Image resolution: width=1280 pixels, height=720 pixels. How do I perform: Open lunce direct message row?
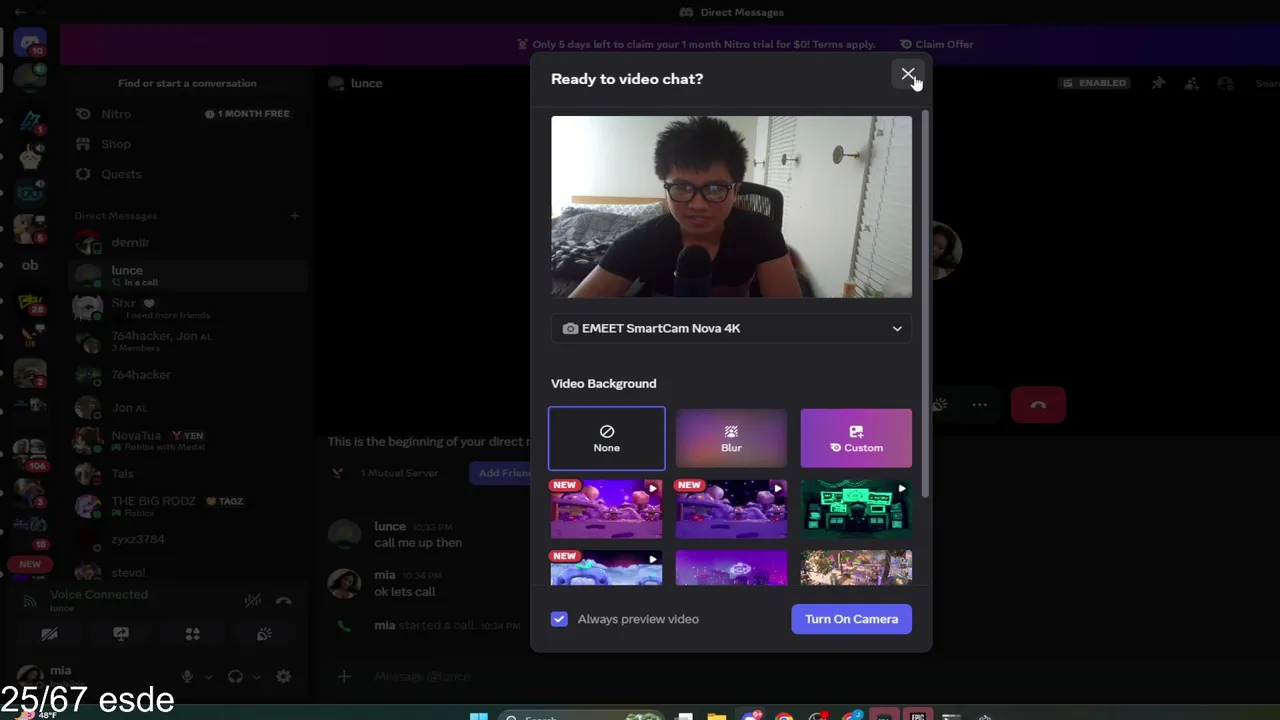pyautogui.click(x=186, y=275)
